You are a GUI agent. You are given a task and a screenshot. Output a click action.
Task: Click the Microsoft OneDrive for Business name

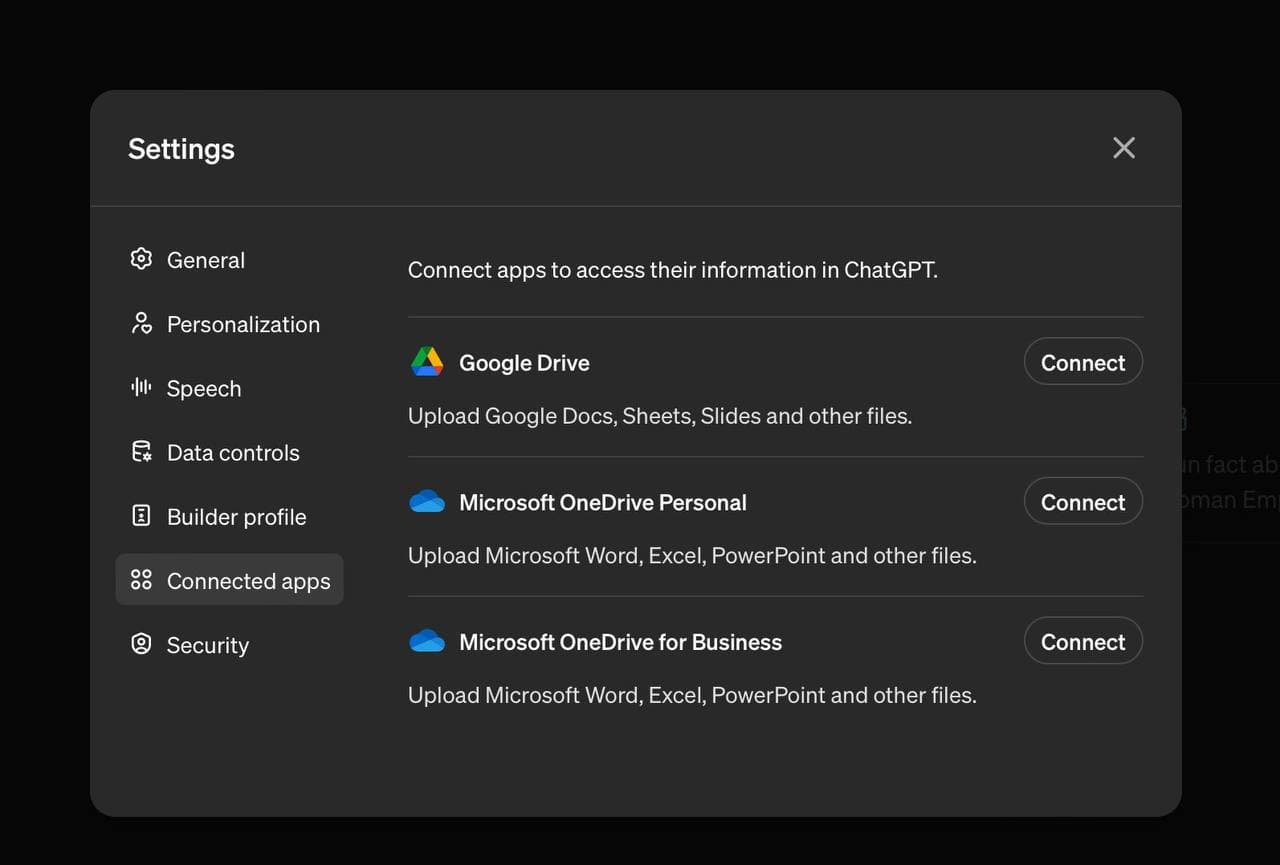coord(620,642)
